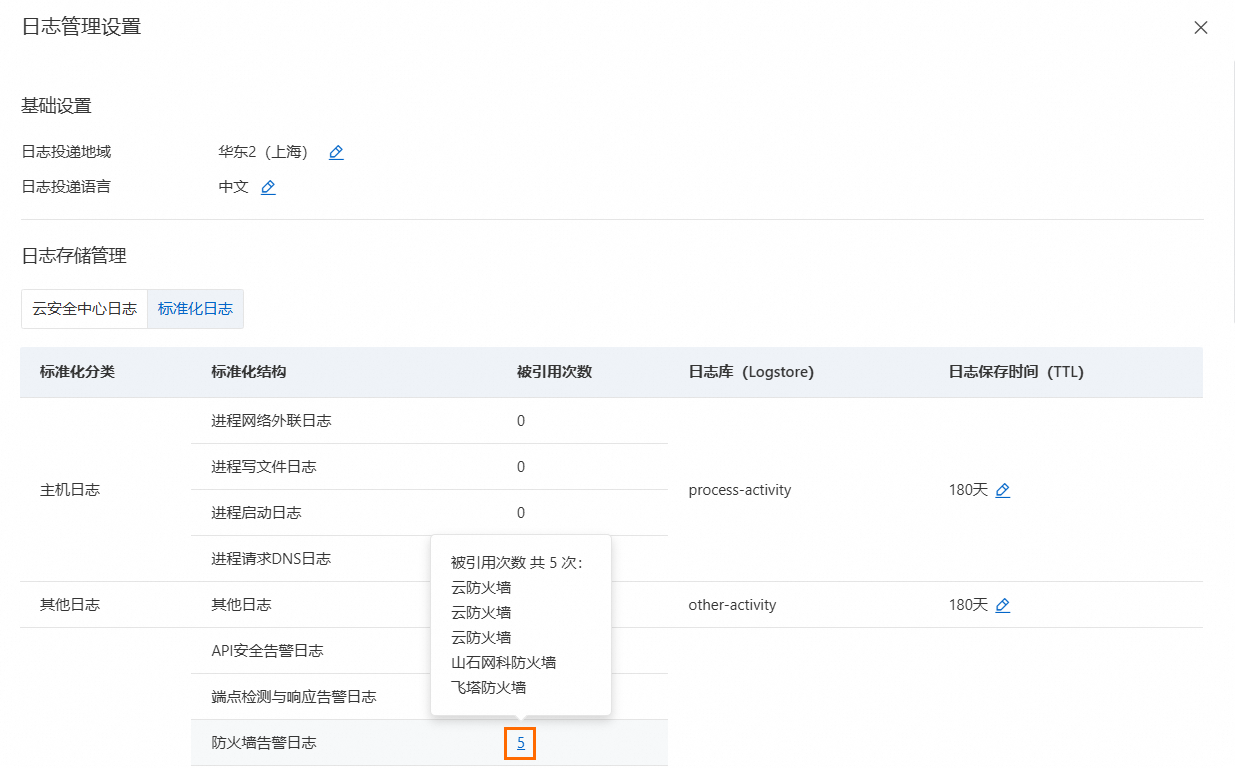Select the 端点检测与响应告警日志 row
This screenshot has width=1235, height=768.
pyautogui.click(x=429, y=697)
